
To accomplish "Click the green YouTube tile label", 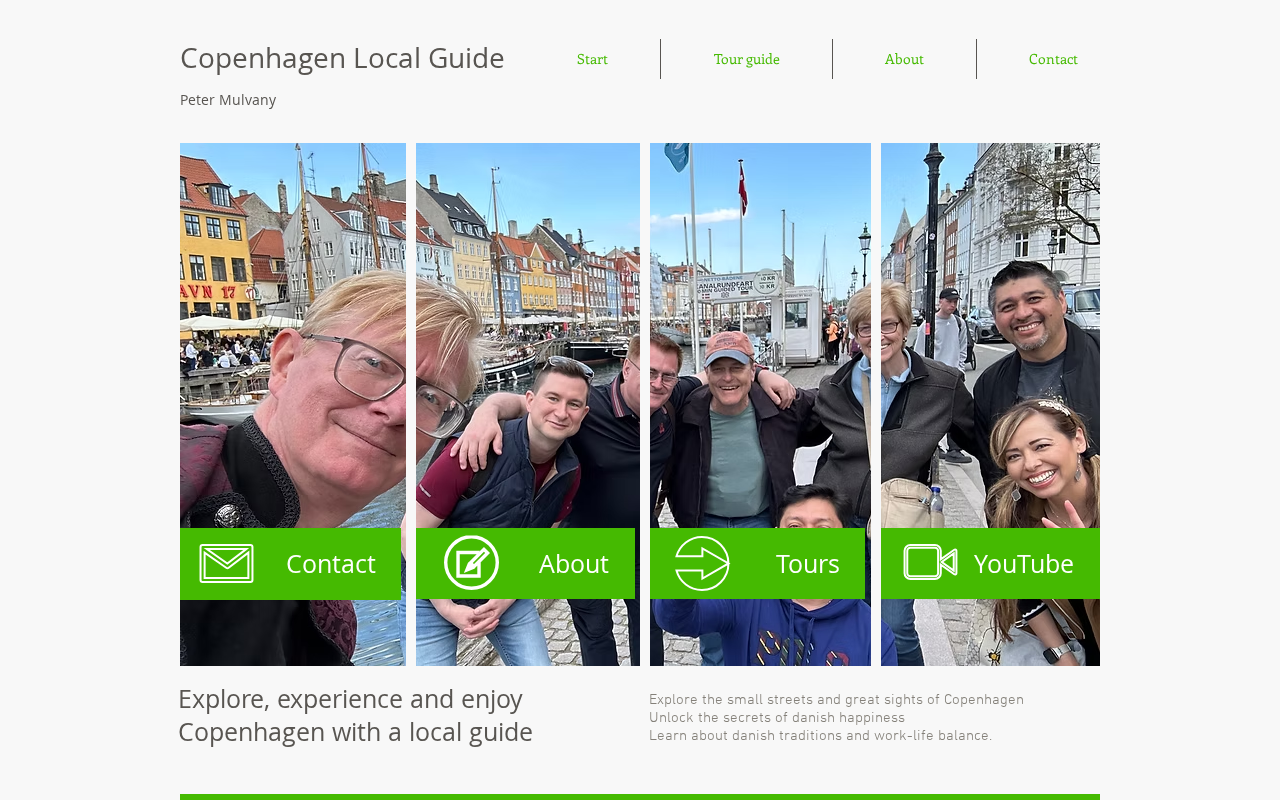I will click(1024, 564).
